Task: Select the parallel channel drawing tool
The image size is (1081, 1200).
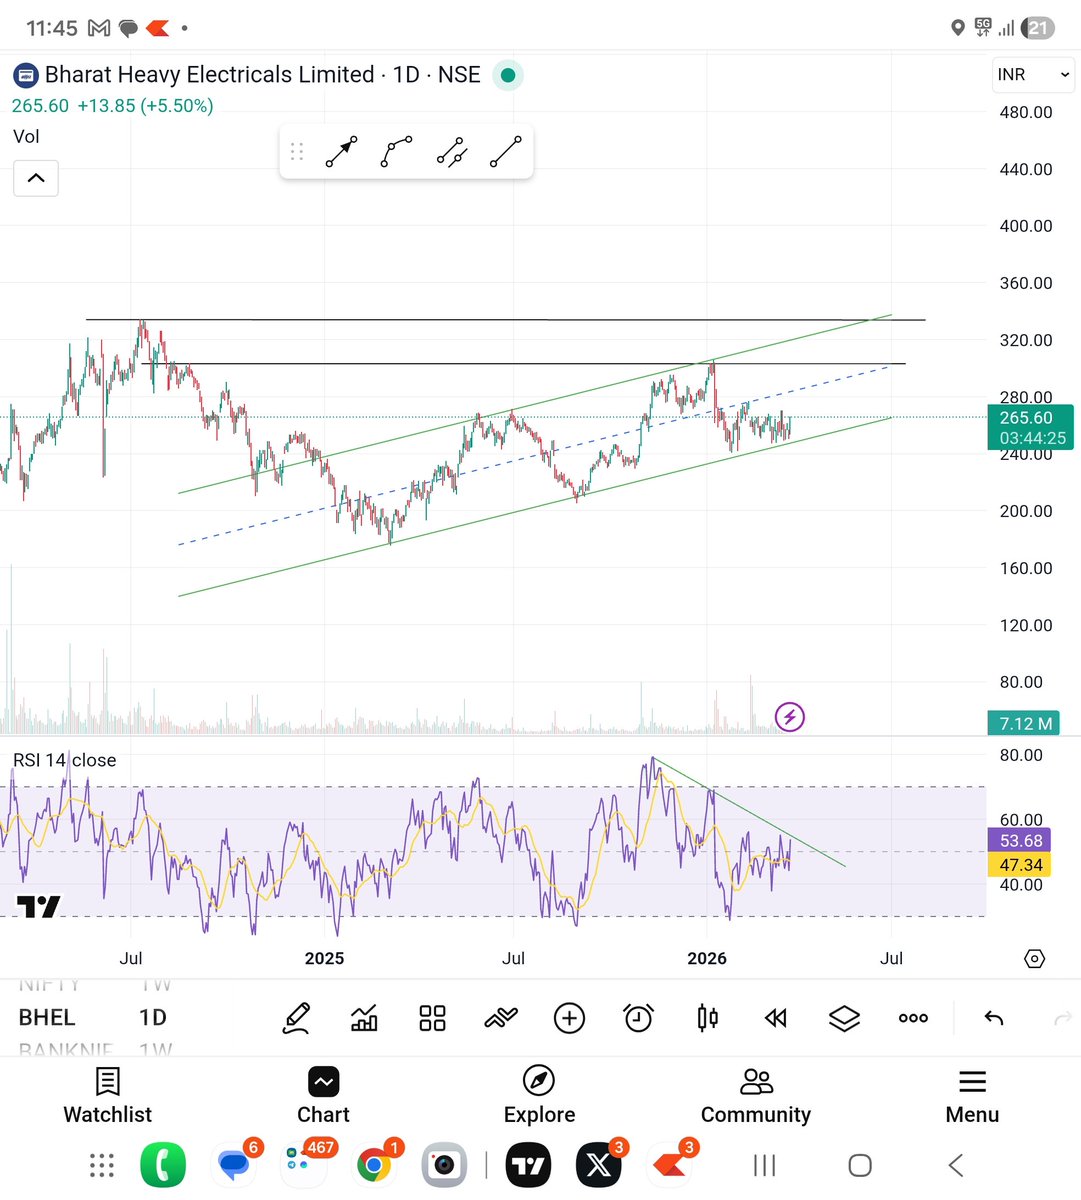Action: (x=451, y=152)
